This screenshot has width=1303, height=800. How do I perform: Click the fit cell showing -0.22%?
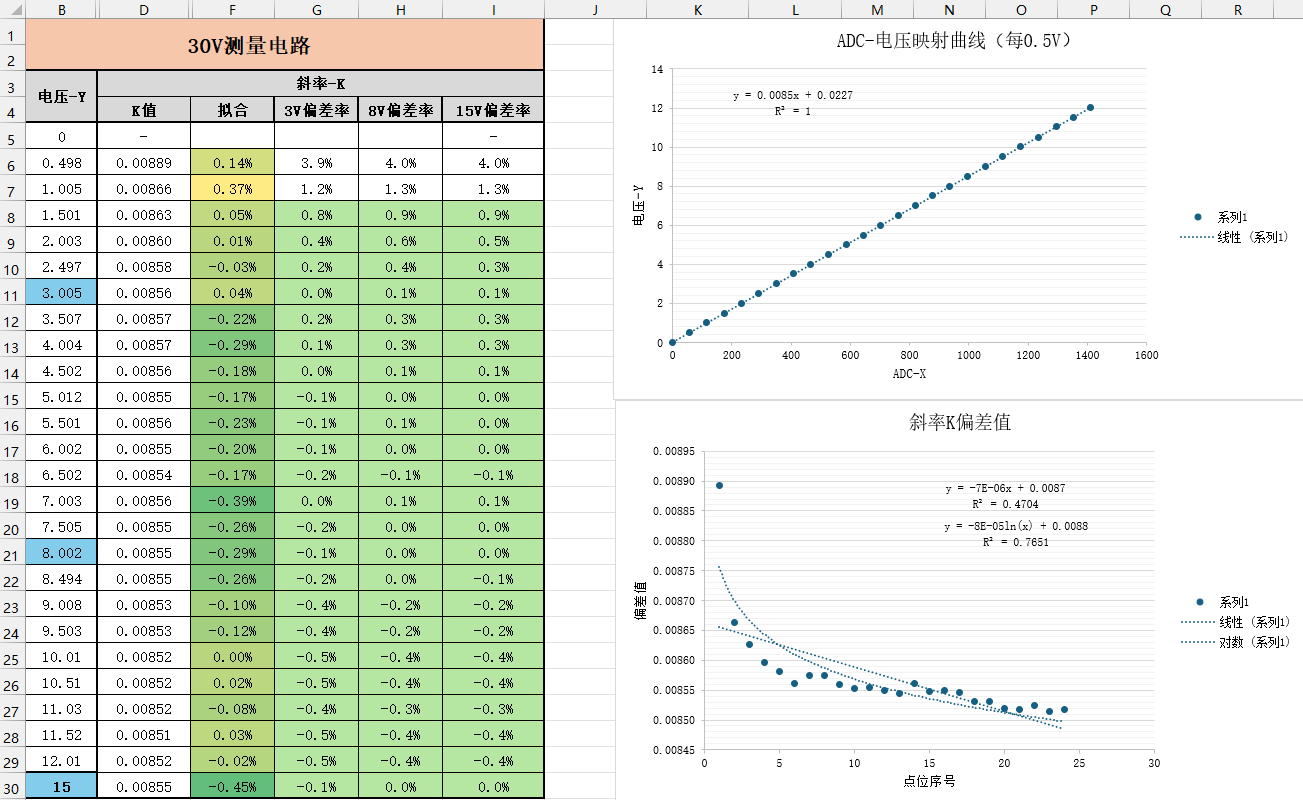tap(232, 319)
